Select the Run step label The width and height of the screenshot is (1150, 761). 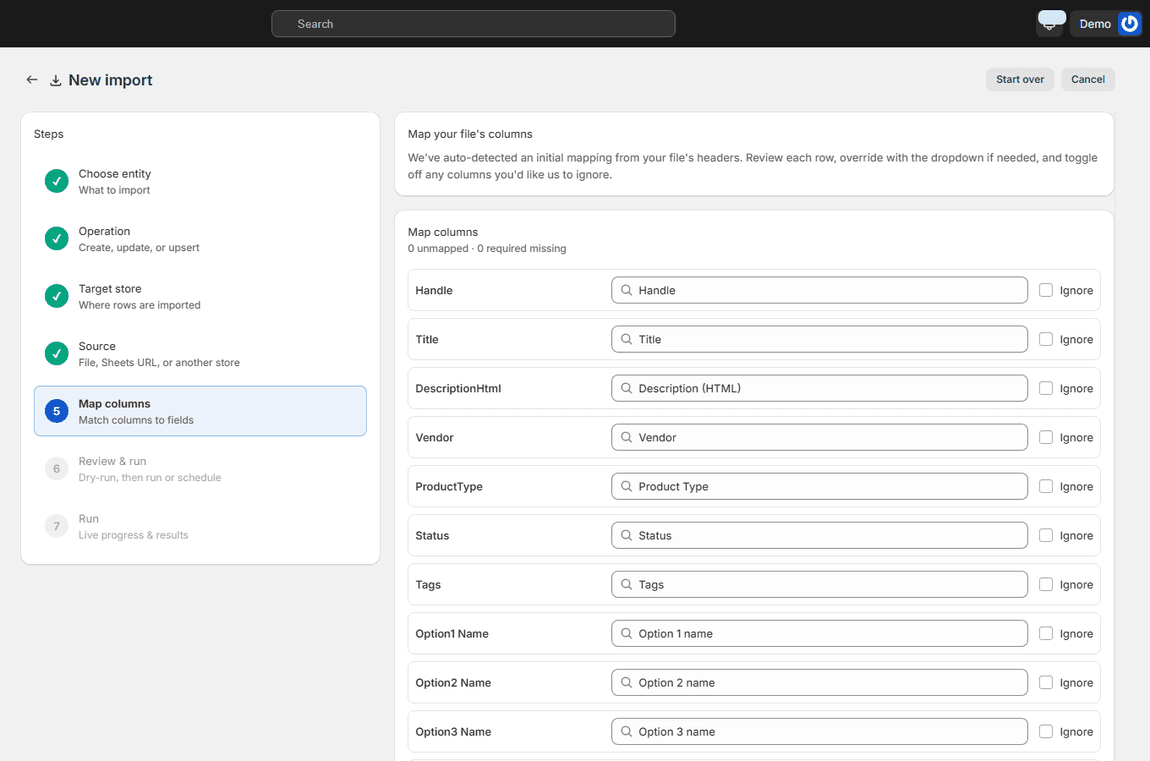click(x=89, y=518)
